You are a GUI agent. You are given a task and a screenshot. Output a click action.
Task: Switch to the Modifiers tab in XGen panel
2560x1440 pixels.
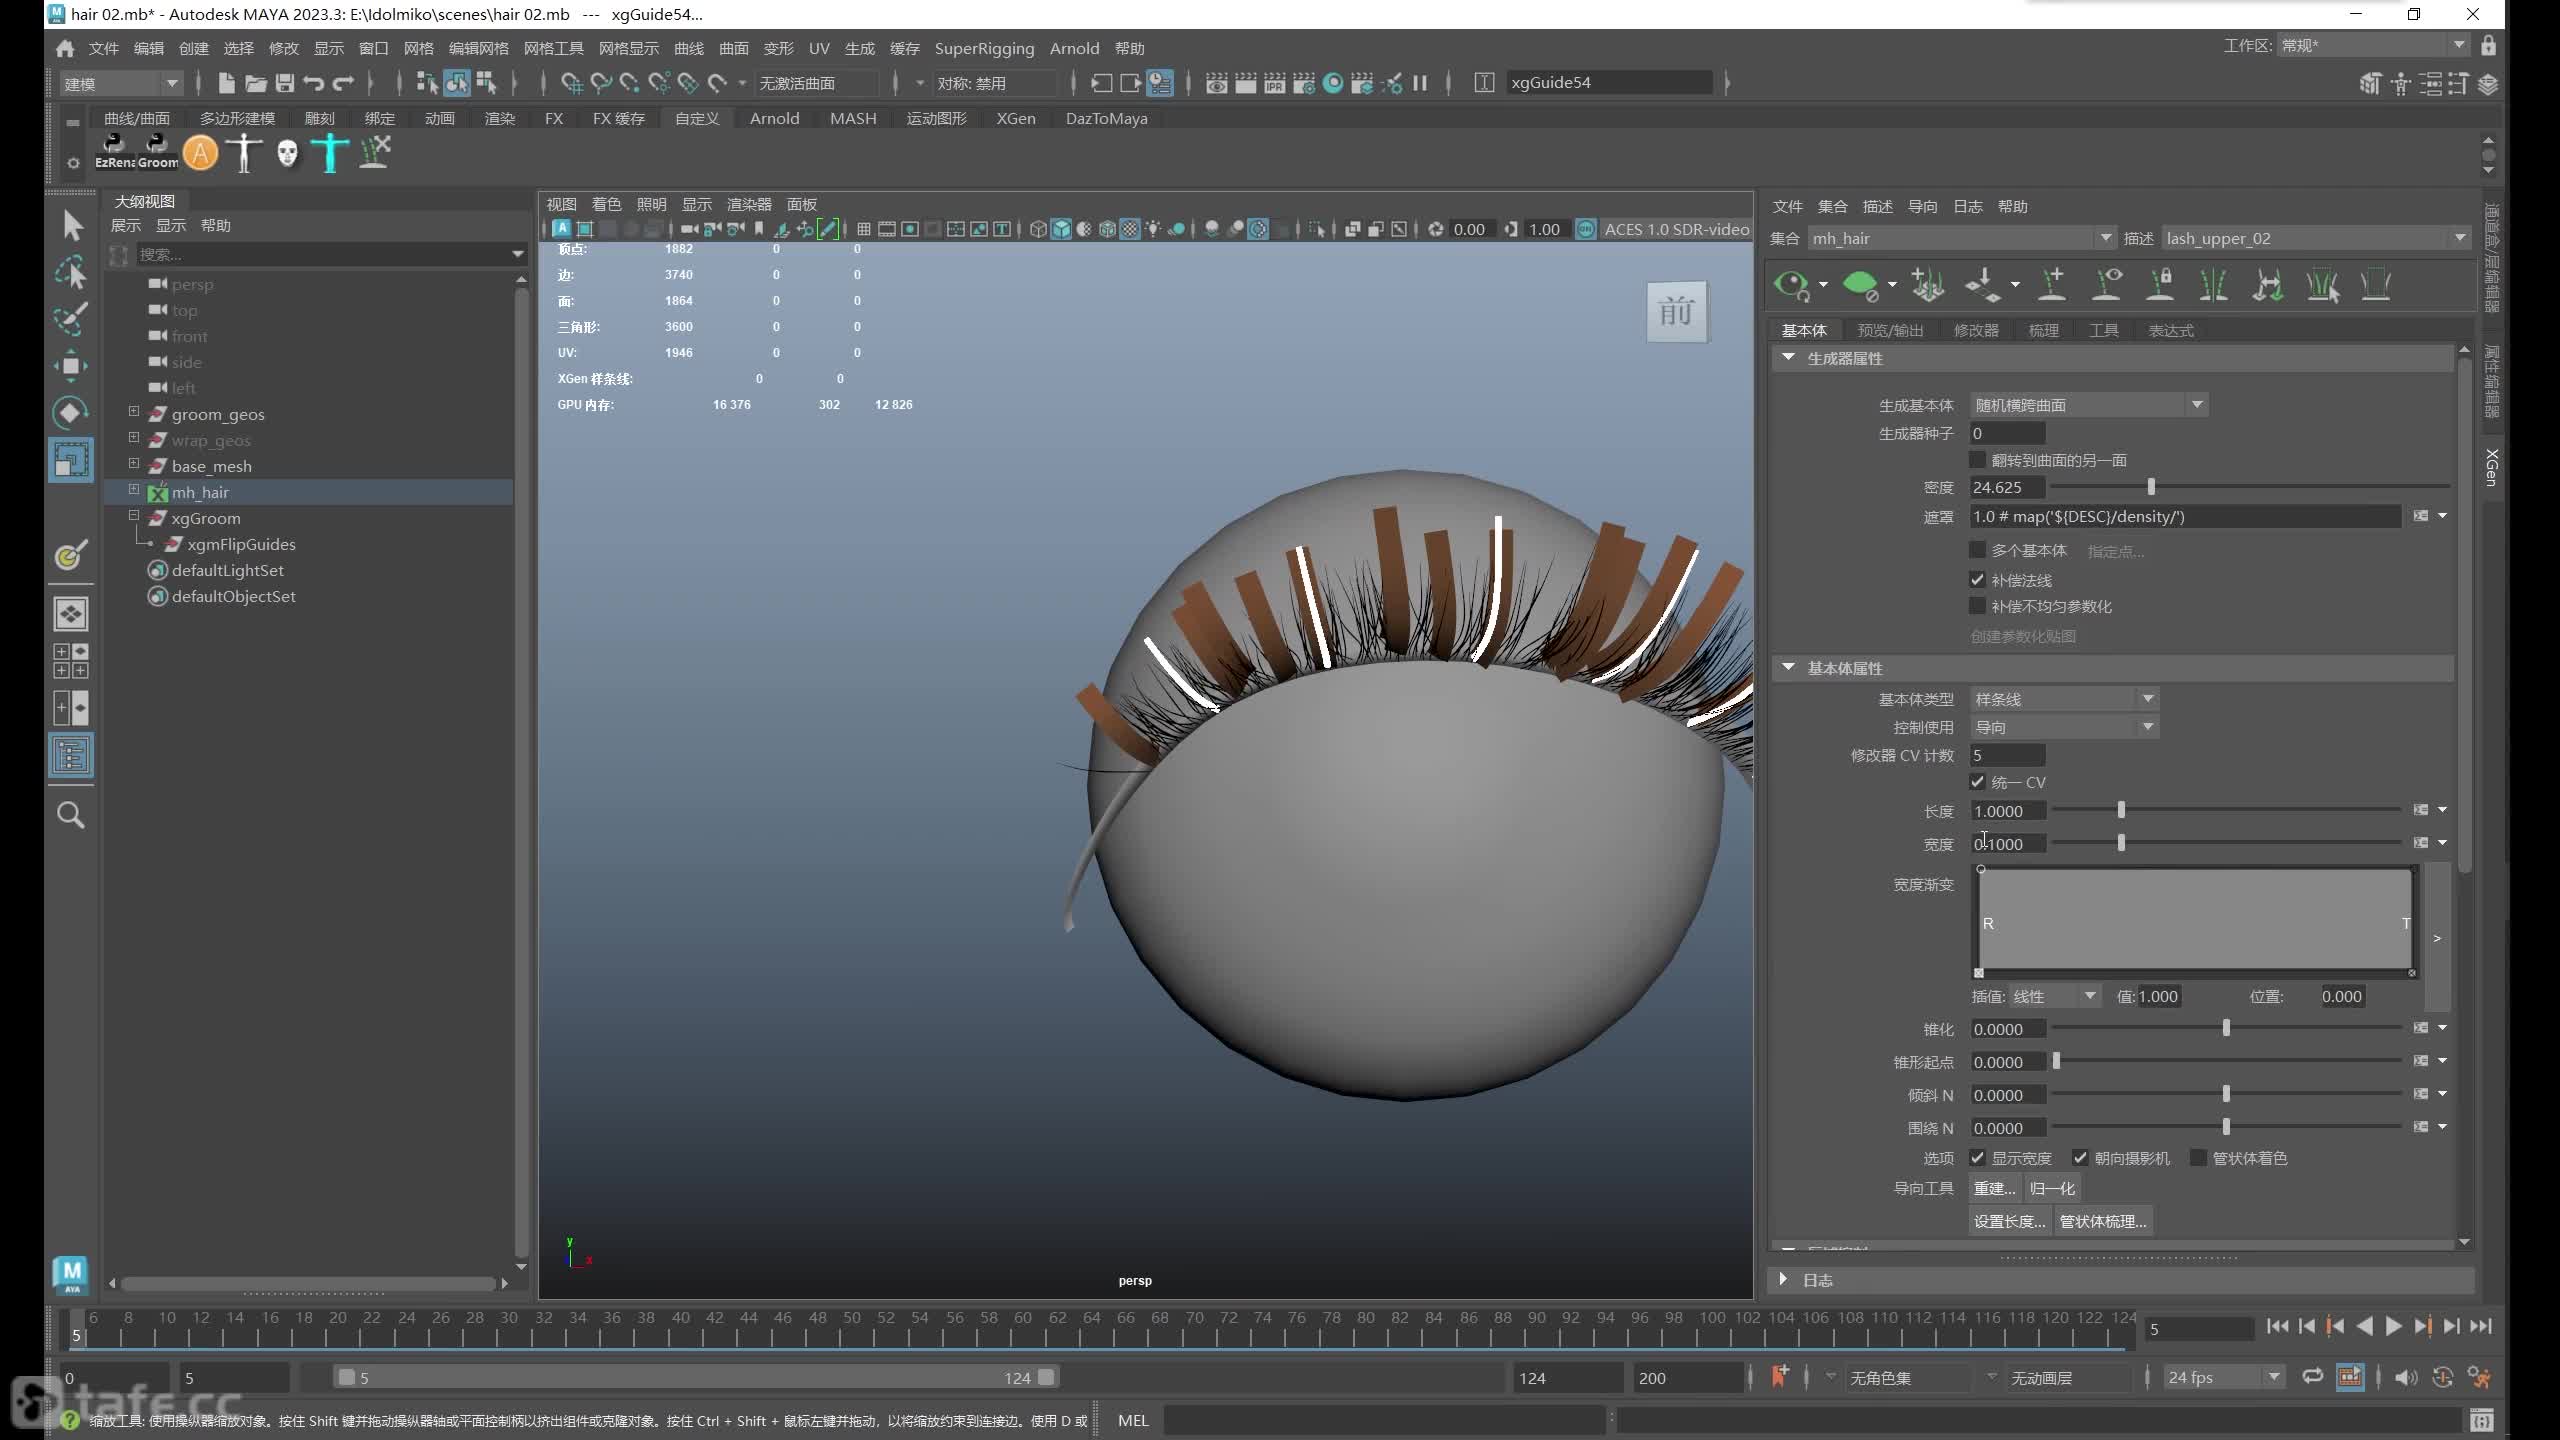1976,330
